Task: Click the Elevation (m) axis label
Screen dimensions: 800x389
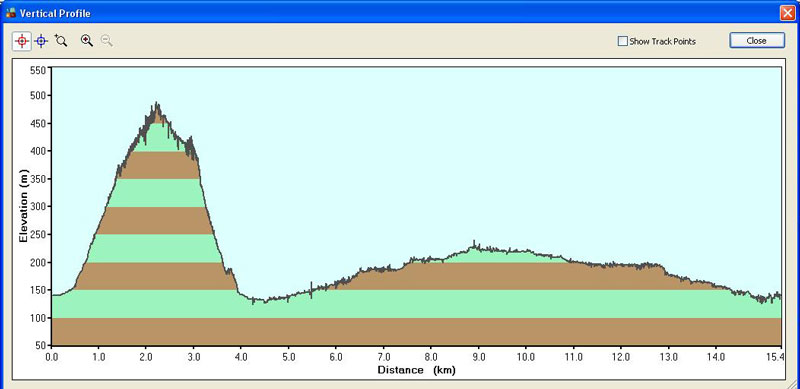Action: 23,206
